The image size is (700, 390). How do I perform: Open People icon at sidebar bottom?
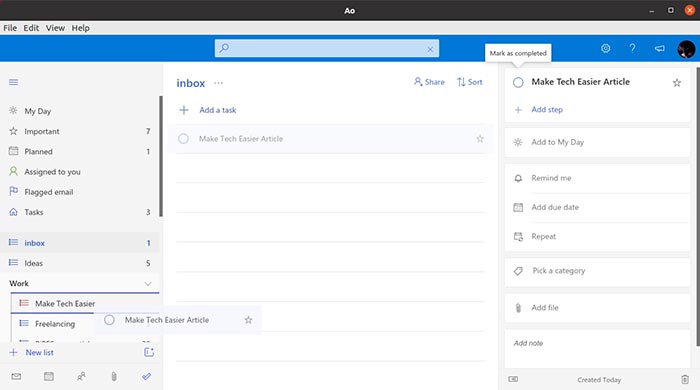point(81,377)
